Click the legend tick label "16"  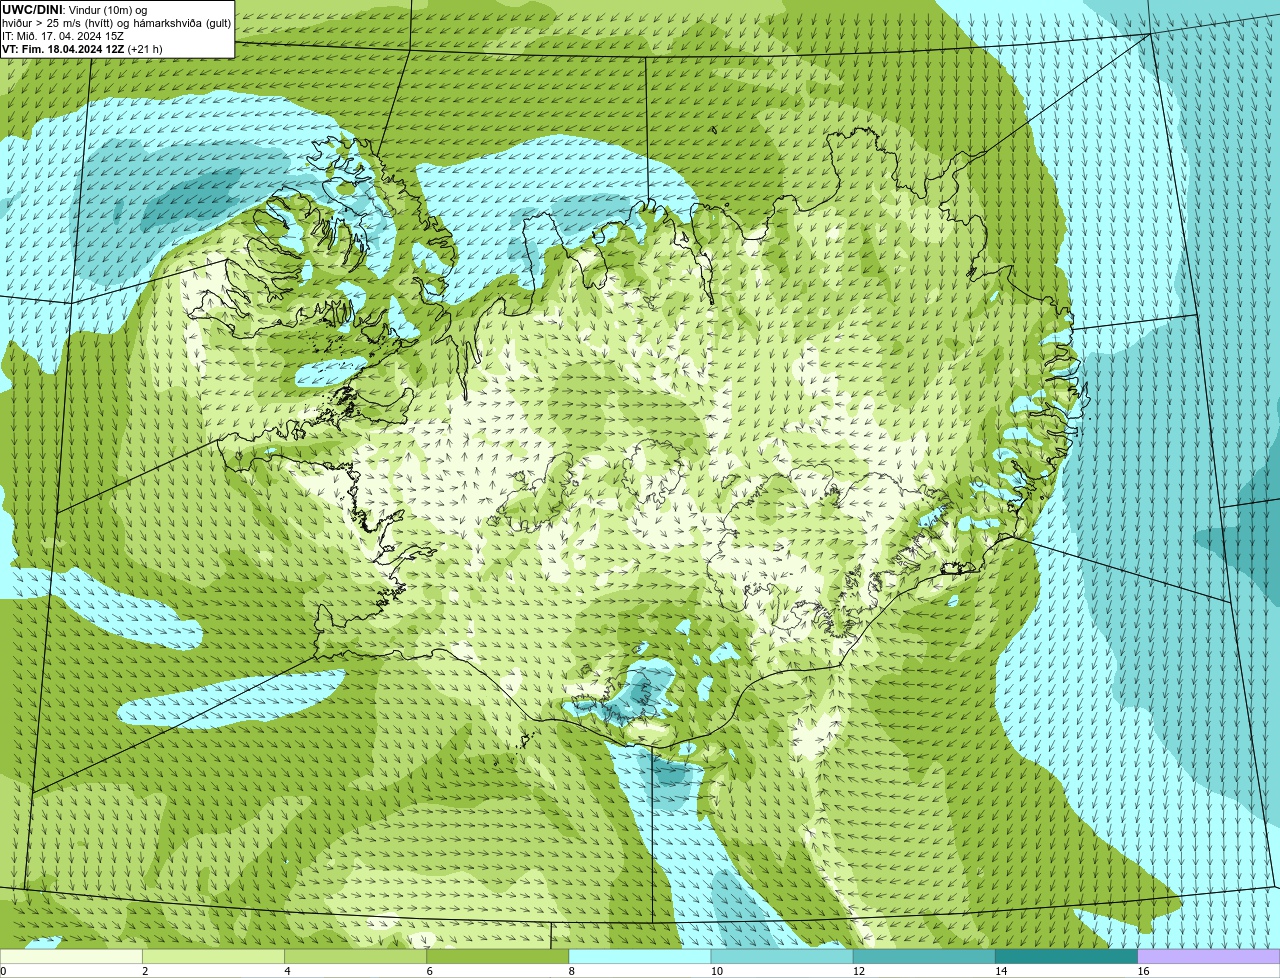point(1143,971)
